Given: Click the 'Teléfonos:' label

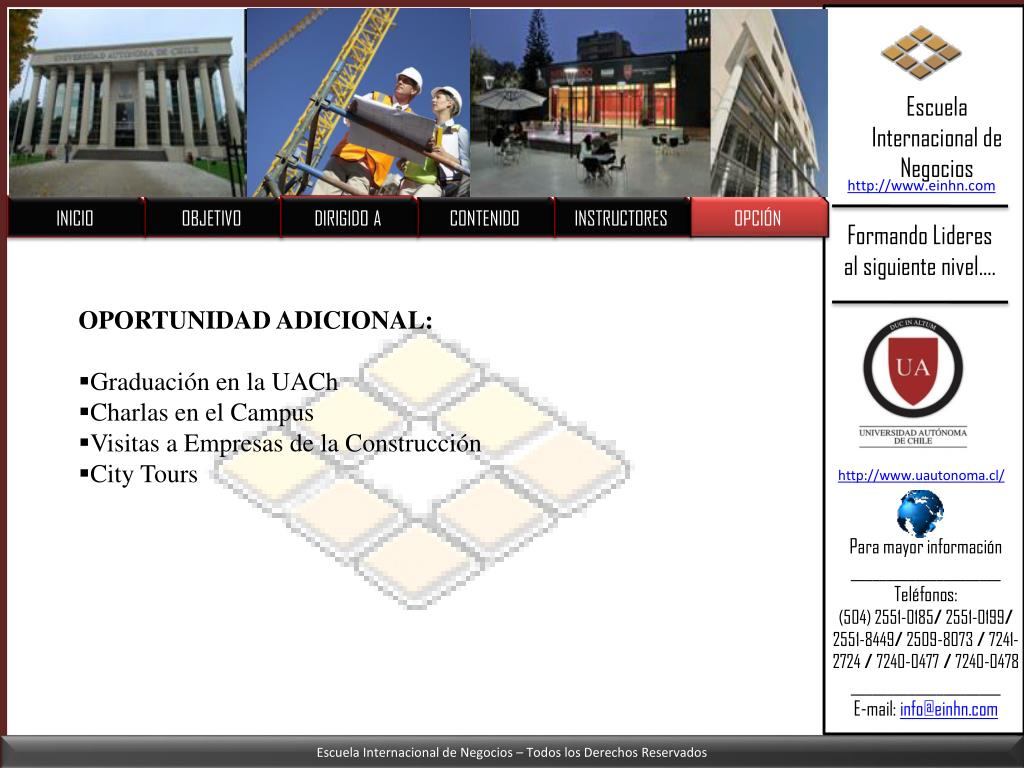Looking at the screenshot, I should tap(925, 594).
